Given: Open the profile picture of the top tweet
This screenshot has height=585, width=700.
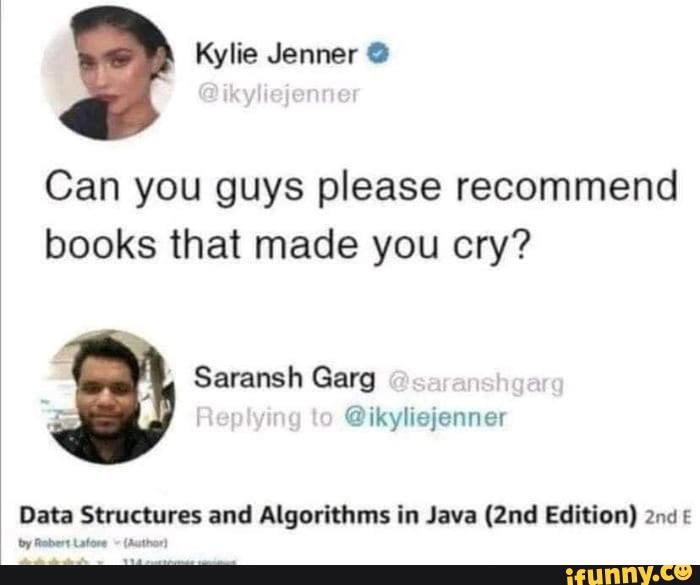Looking at the screenshot, I should pyautogui.click(x=107, y=74).
